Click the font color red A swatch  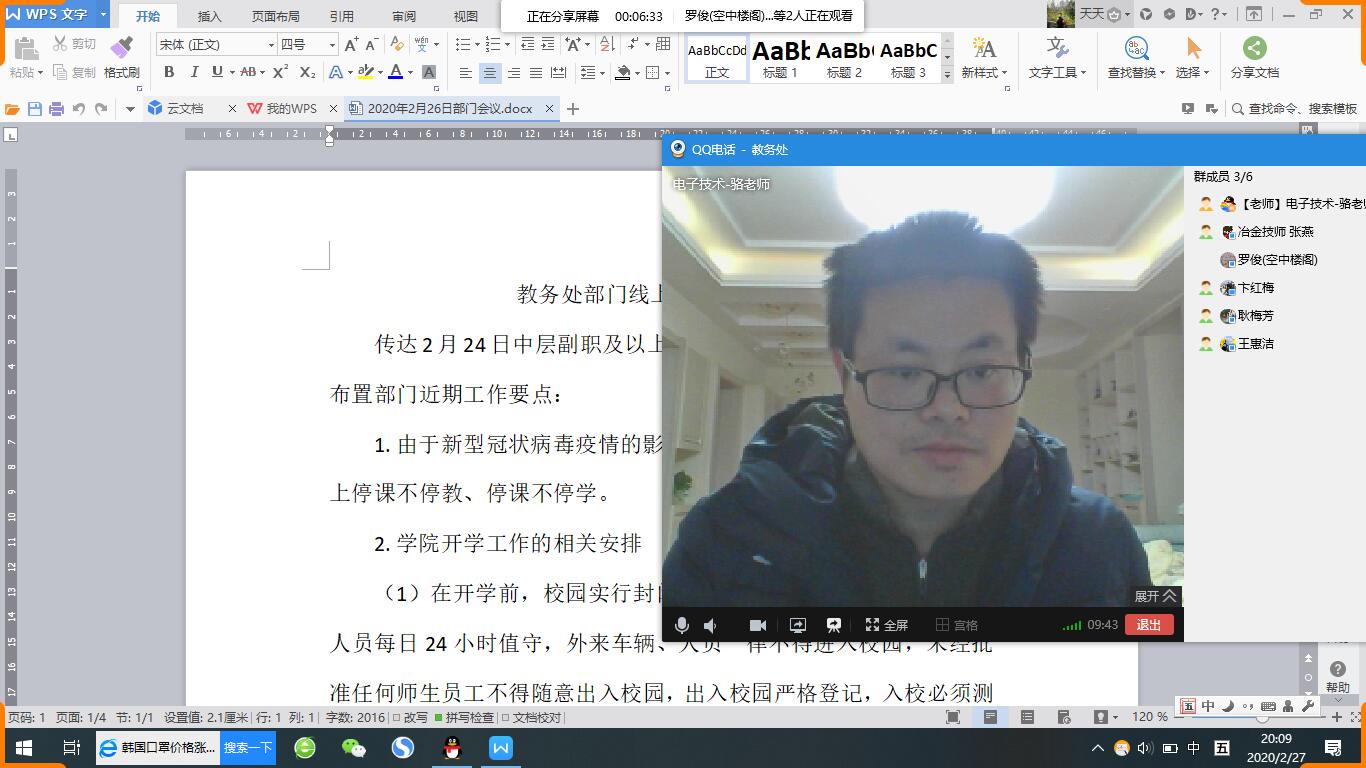tap(395, 72)
